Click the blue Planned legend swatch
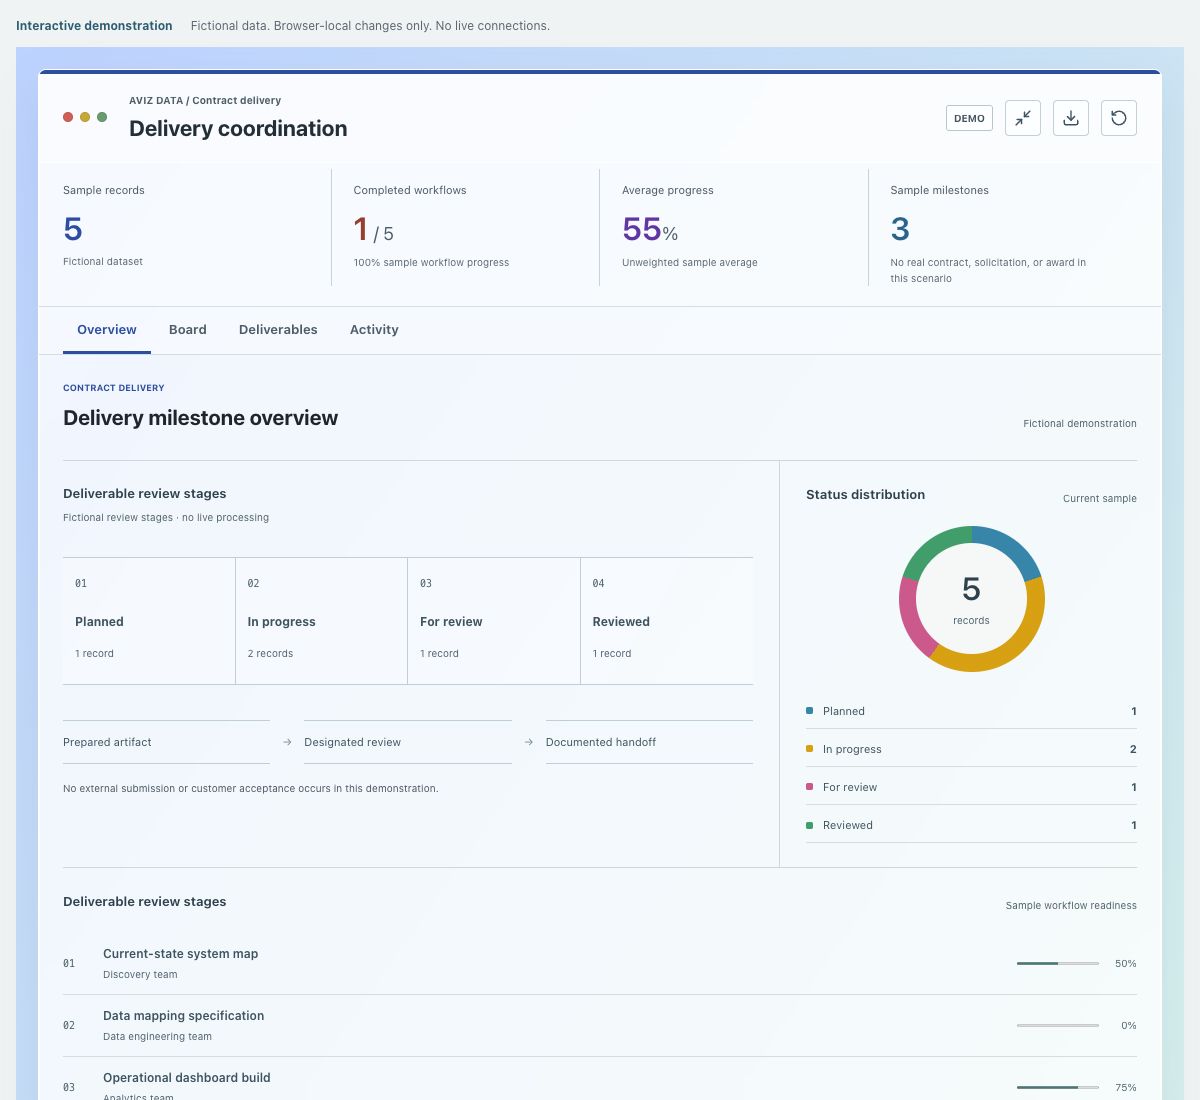 809,711
